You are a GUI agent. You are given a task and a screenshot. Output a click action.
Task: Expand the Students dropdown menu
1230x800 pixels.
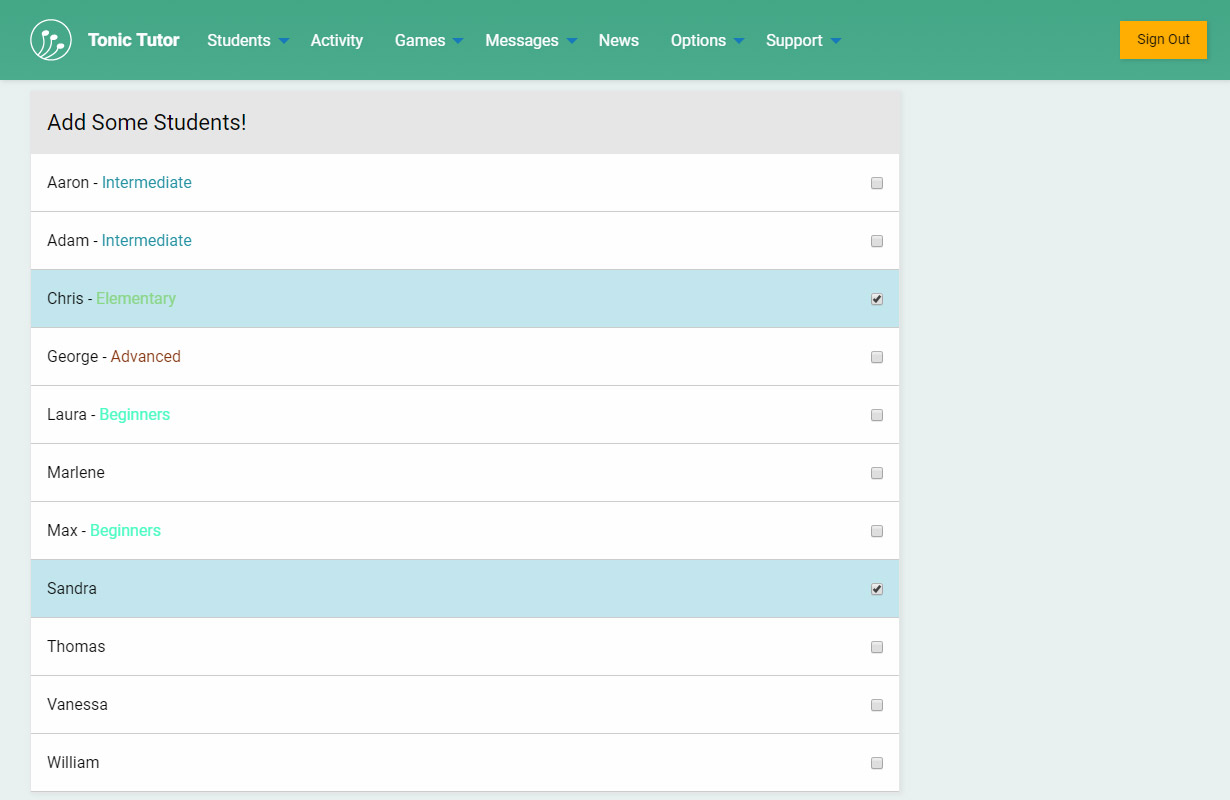[x=247, y=40]
